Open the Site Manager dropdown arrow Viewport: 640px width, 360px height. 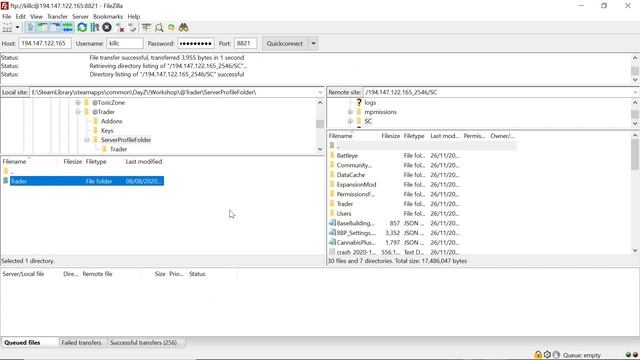point(17,27)
